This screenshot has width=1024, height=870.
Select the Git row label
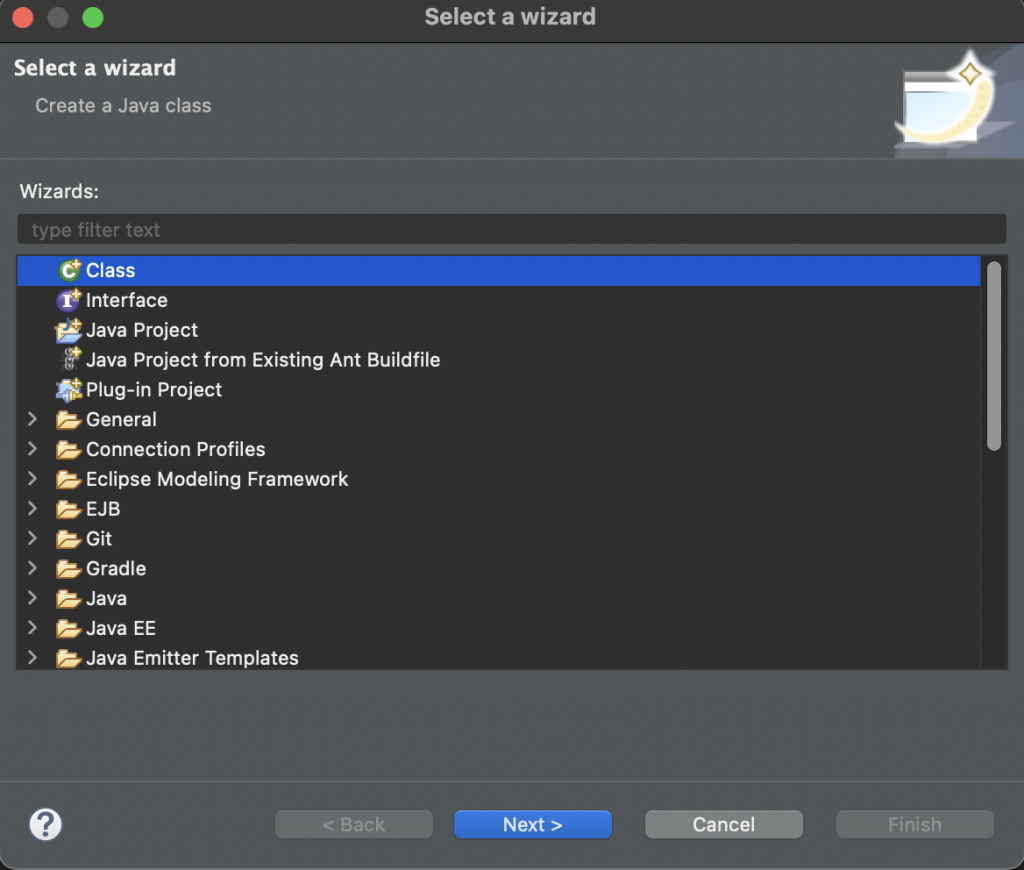99,539
